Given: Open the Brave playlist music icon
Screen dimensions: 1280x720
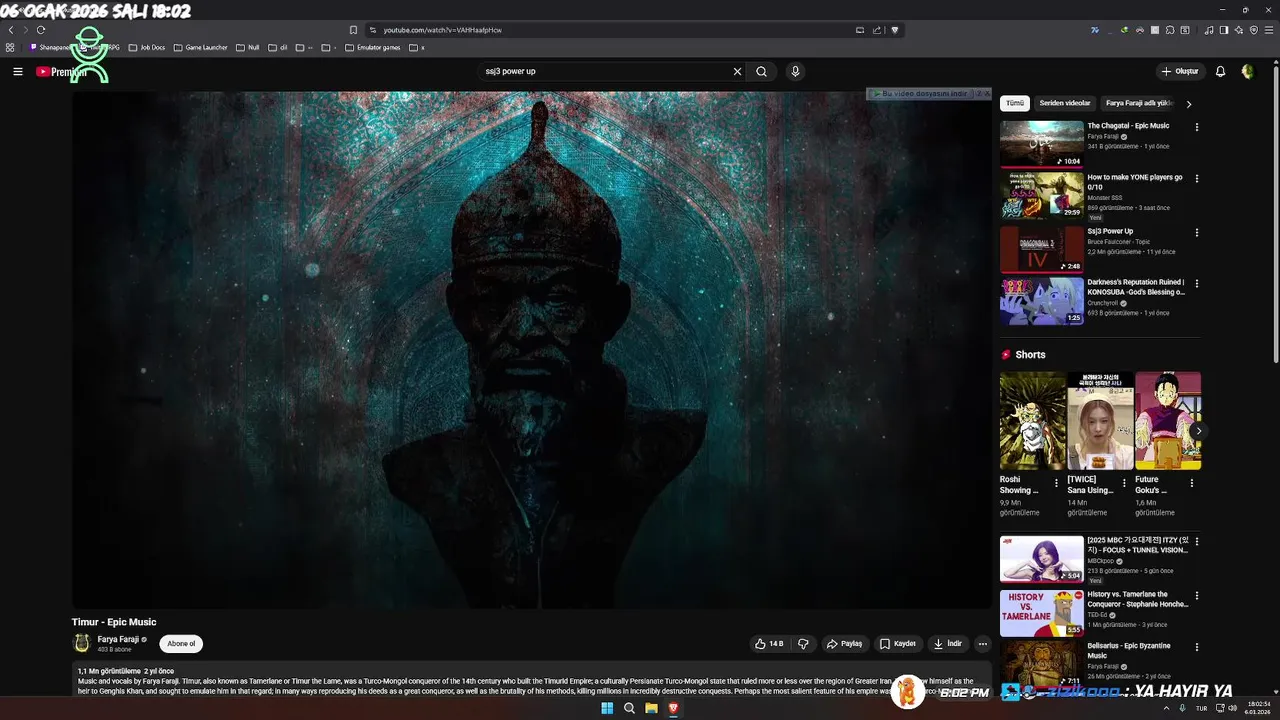Looking at the screenshot, I should pos(1209,30).
